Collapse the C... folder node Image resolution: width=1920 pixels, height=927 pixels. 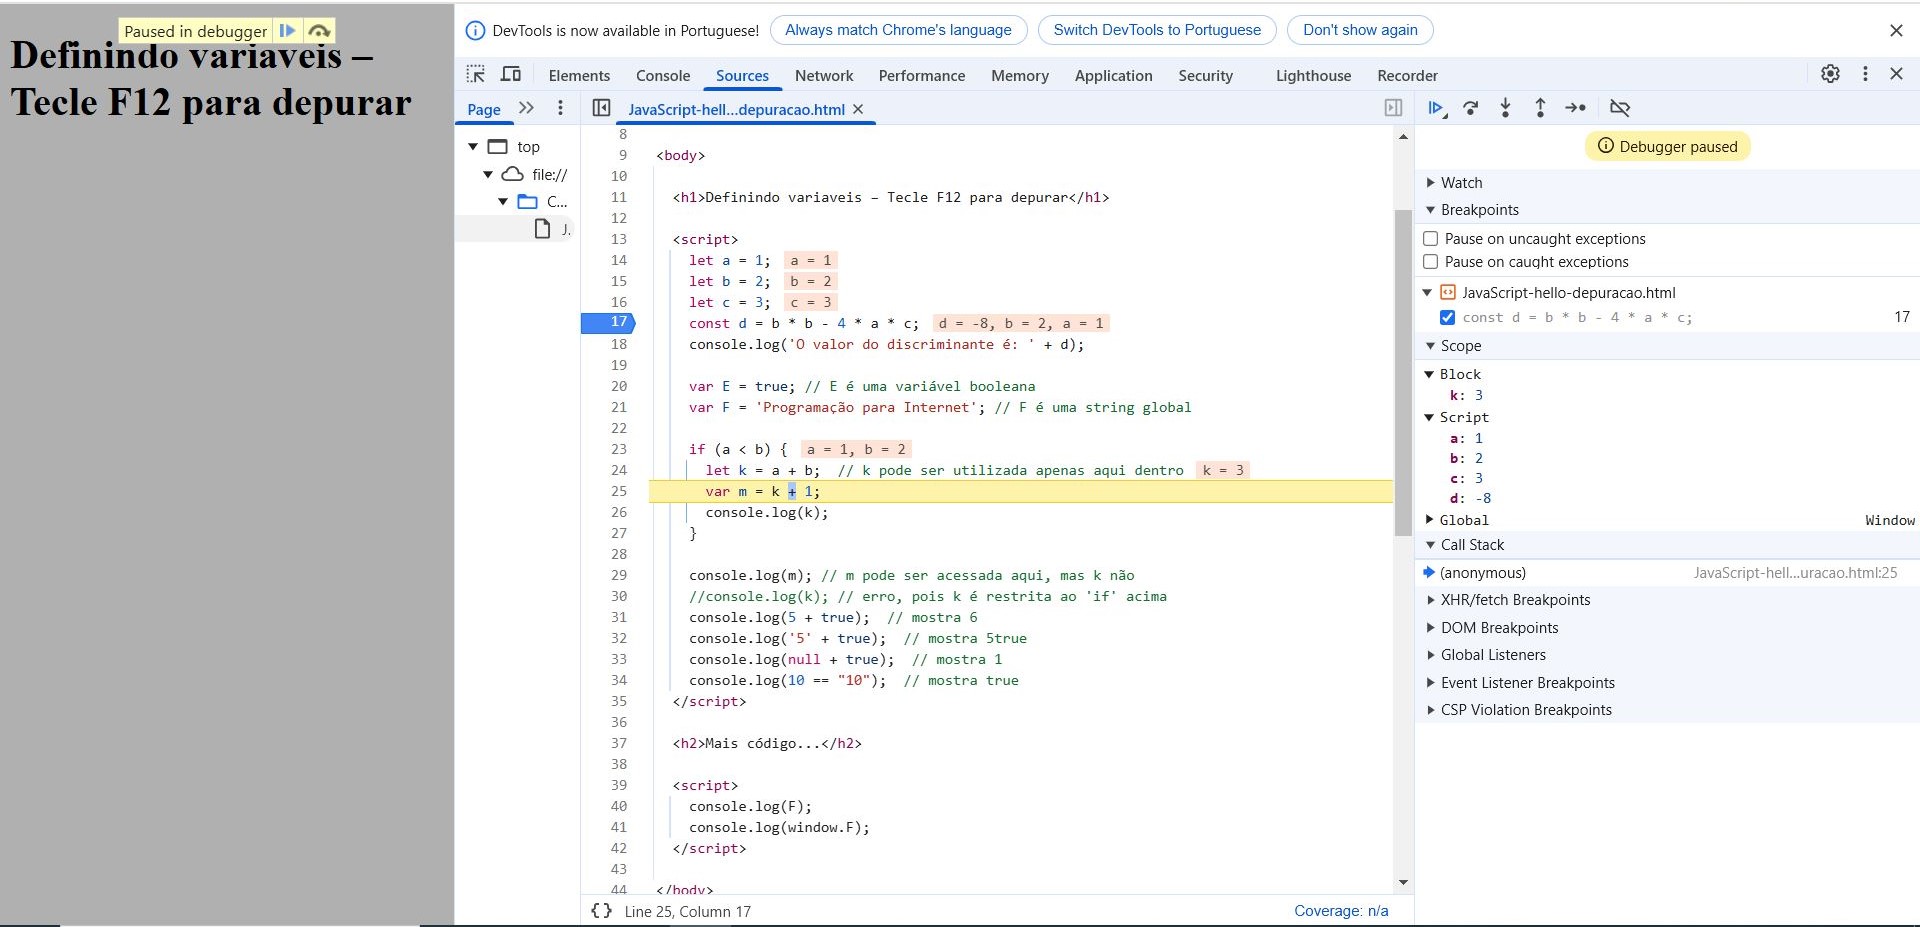(x=503, y=202)
